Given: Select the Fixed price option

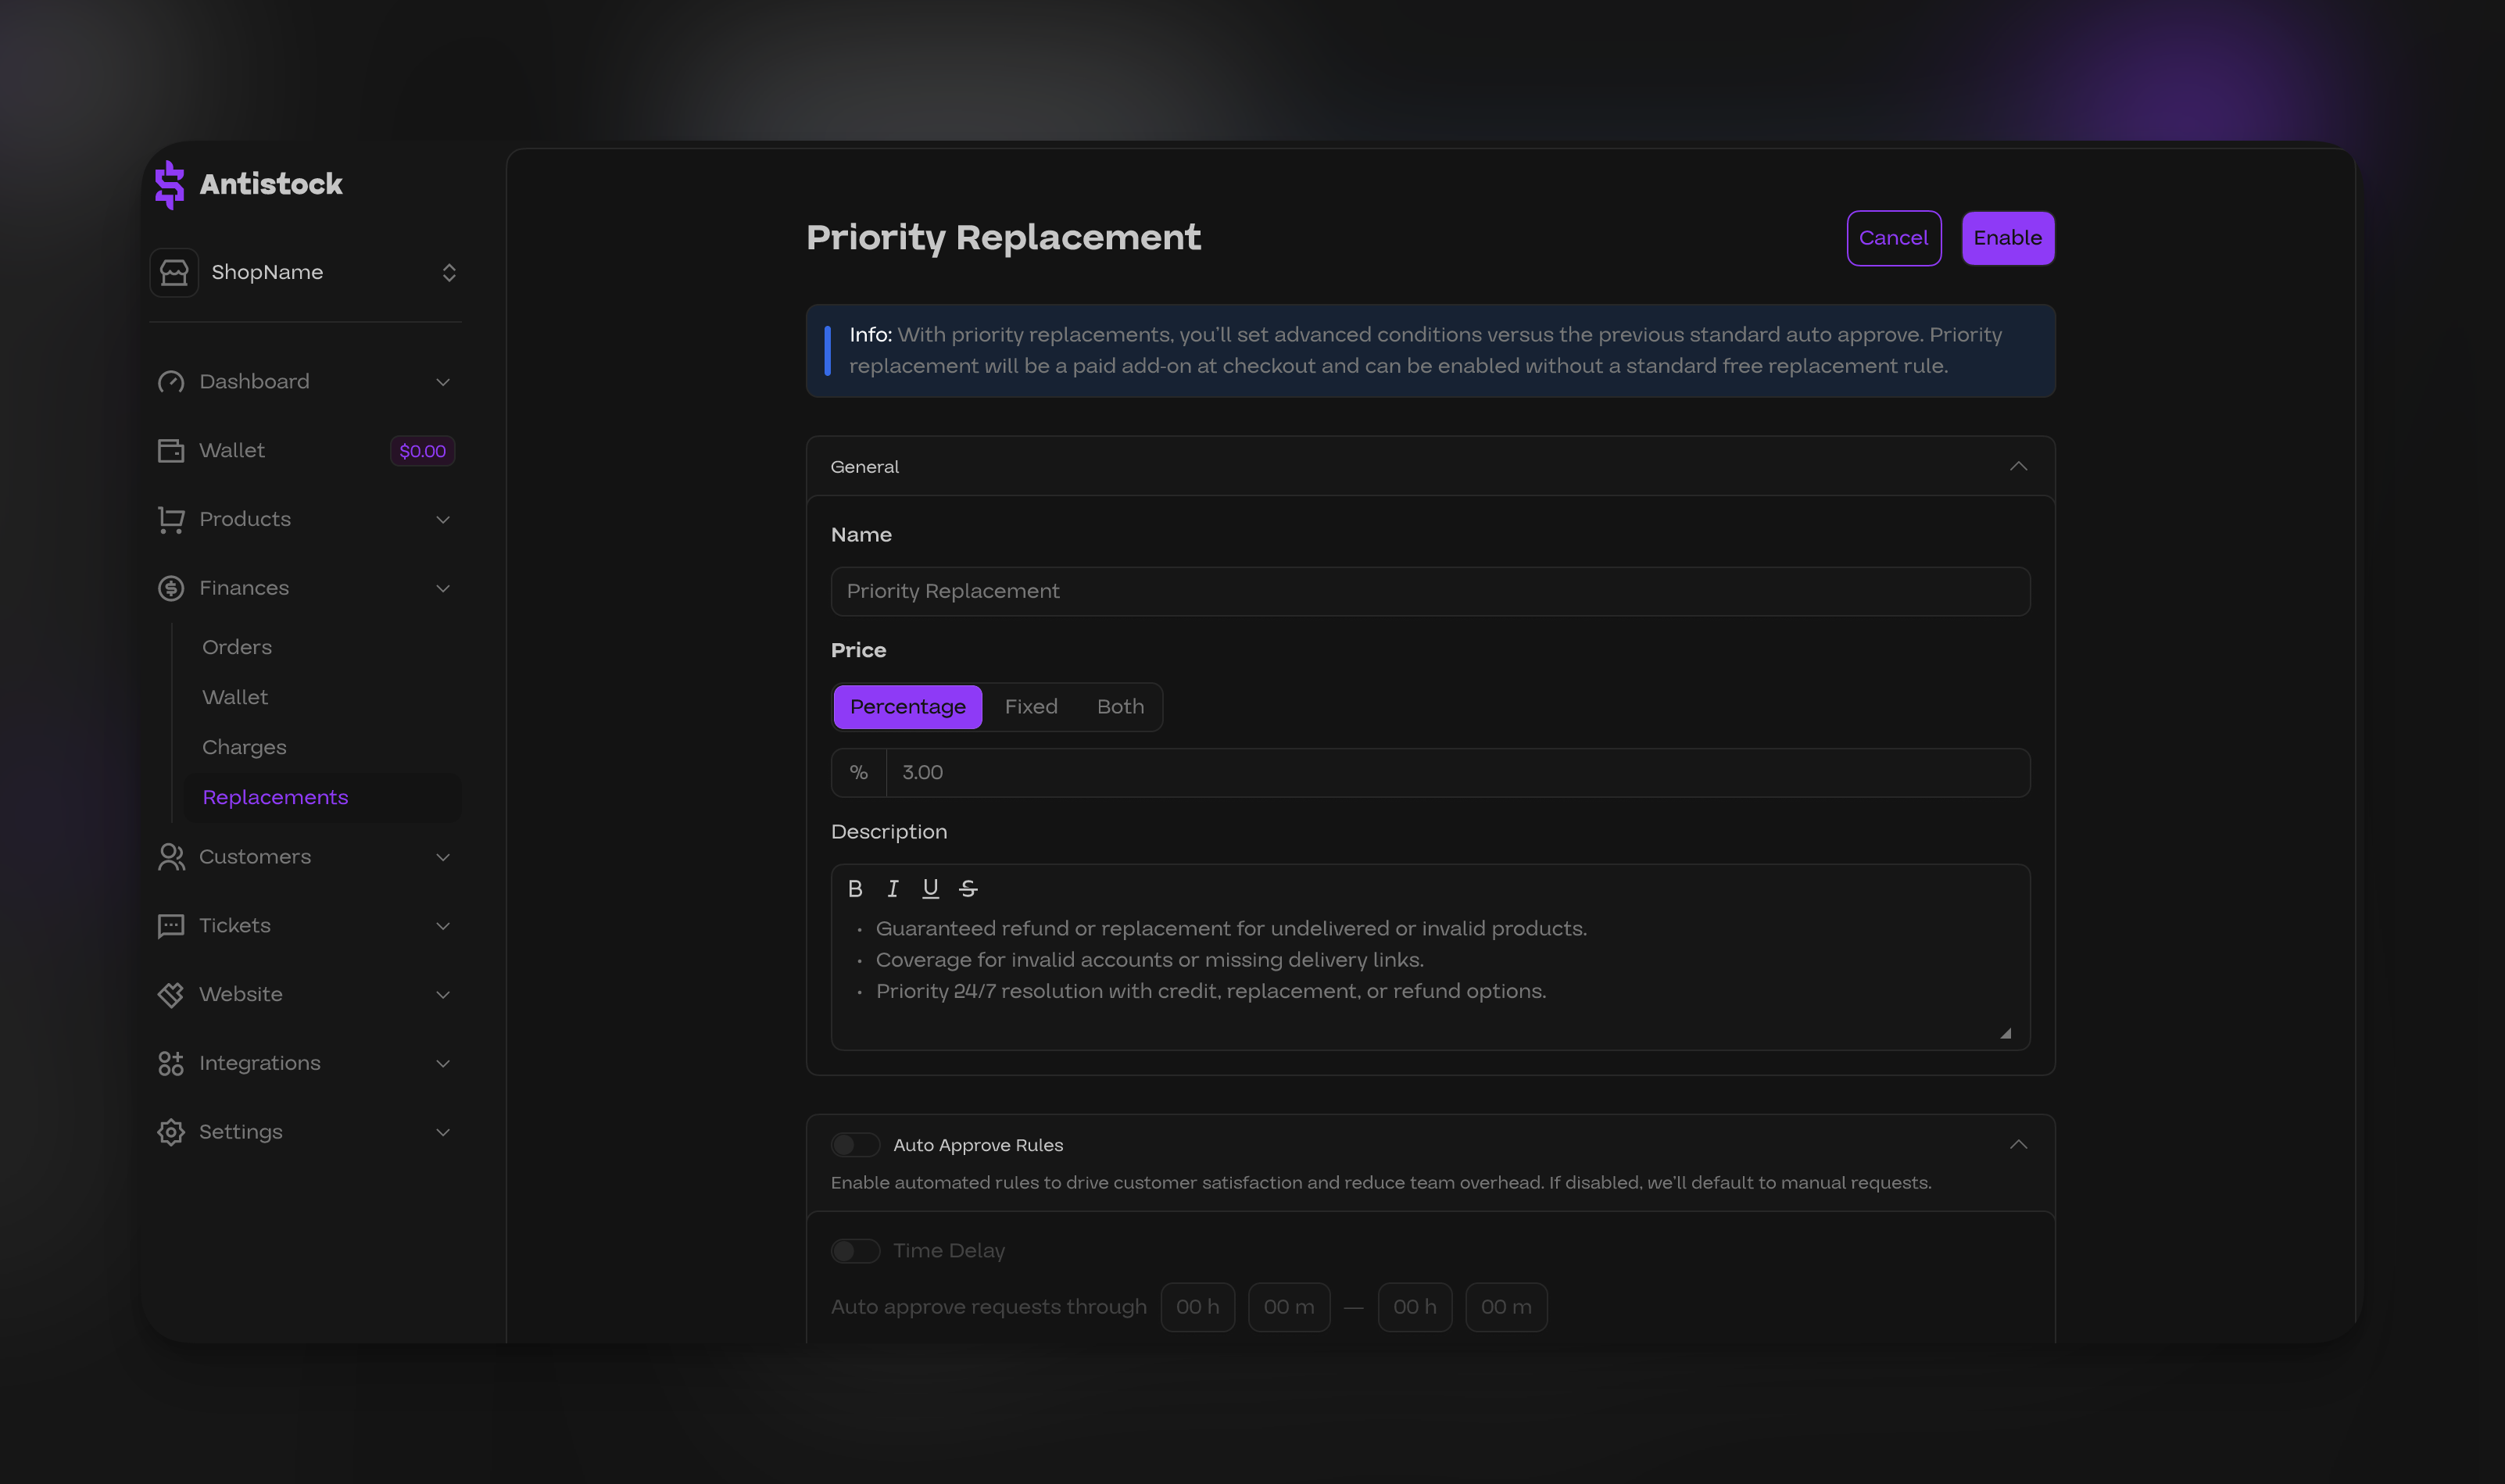Looking at the screenshot, I should (x=1031, y=706).
